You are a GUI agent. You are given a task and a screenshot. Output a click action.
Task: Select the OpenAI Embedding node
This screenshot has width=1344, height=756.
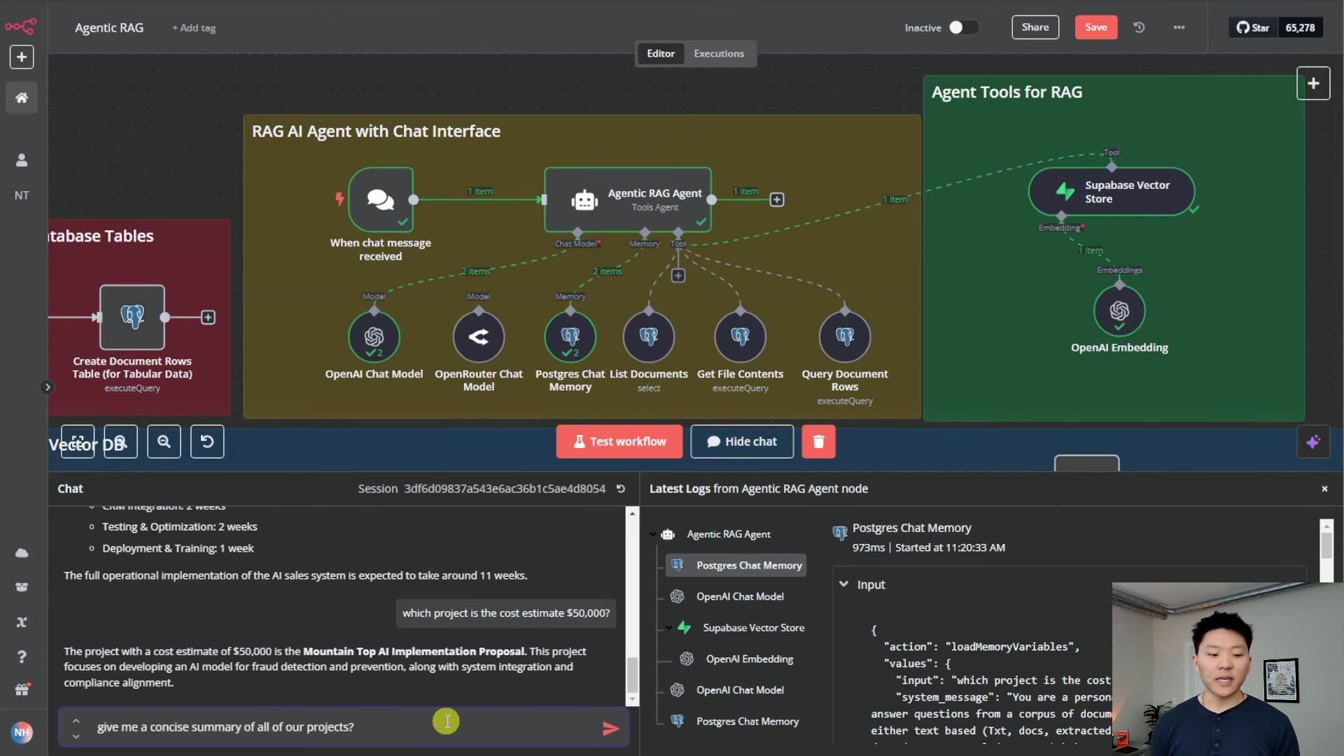[x=1119, y=311]
